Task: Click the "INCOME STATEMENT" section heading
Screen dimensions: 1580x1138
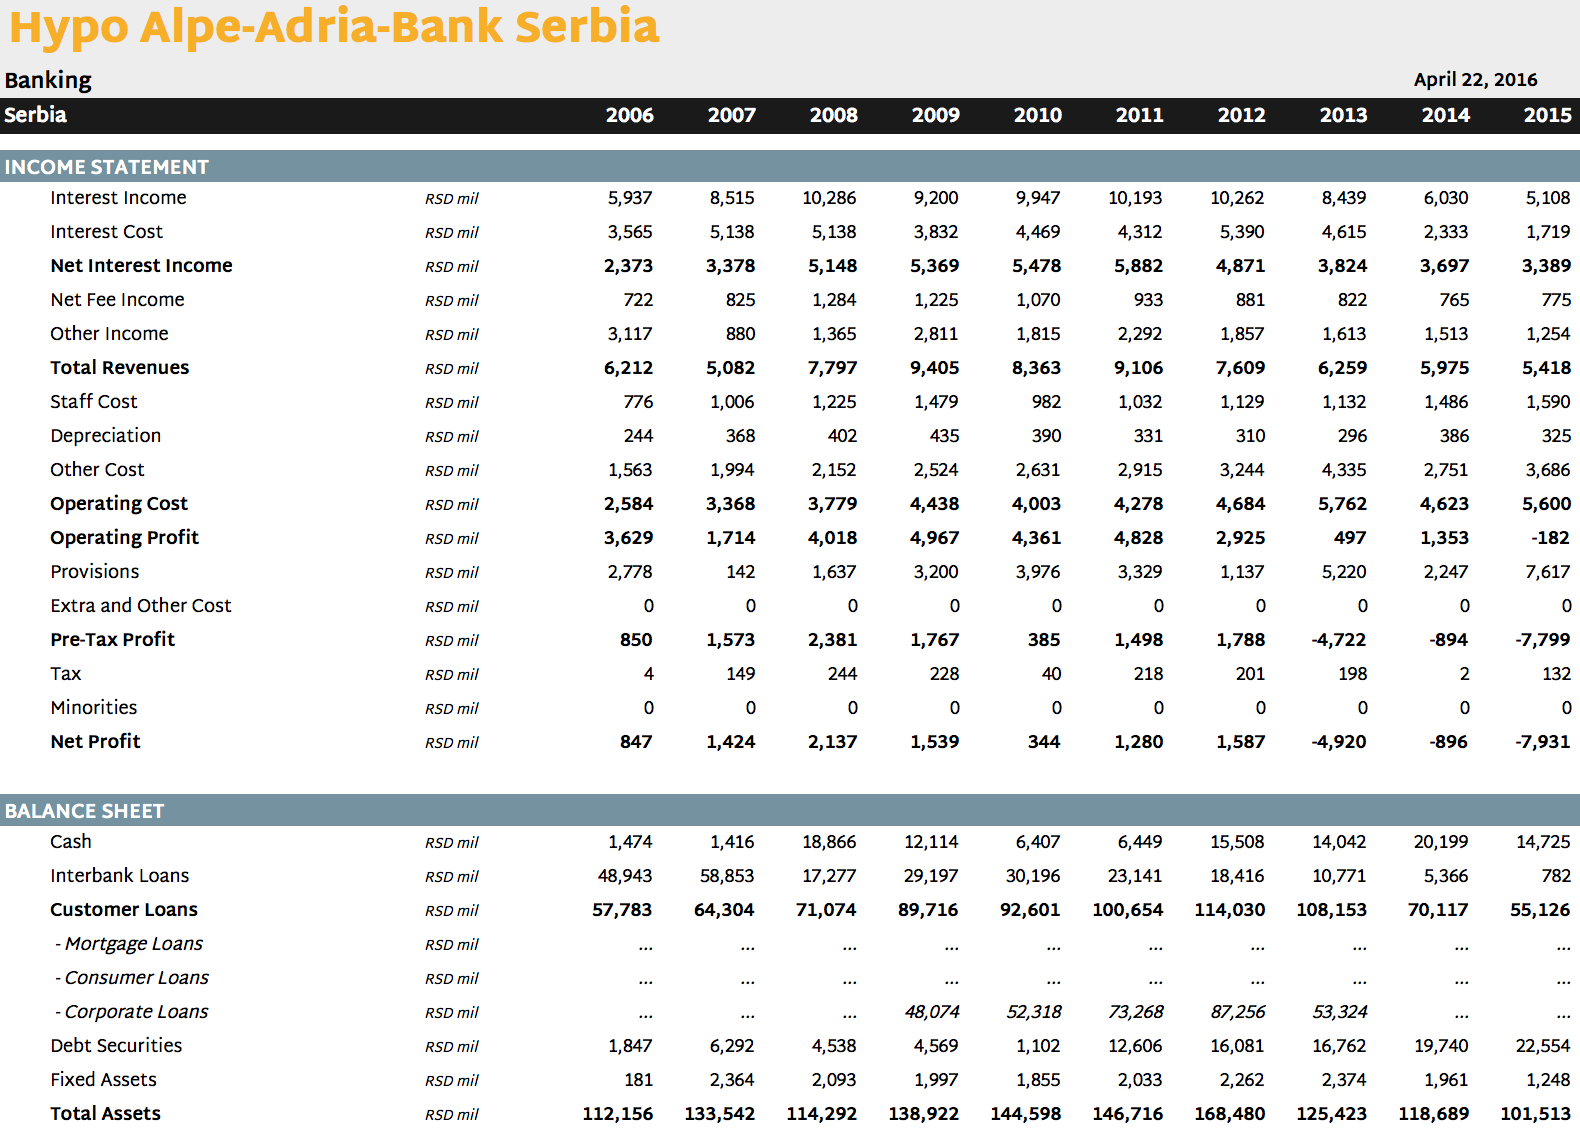Action: point(107,167)
